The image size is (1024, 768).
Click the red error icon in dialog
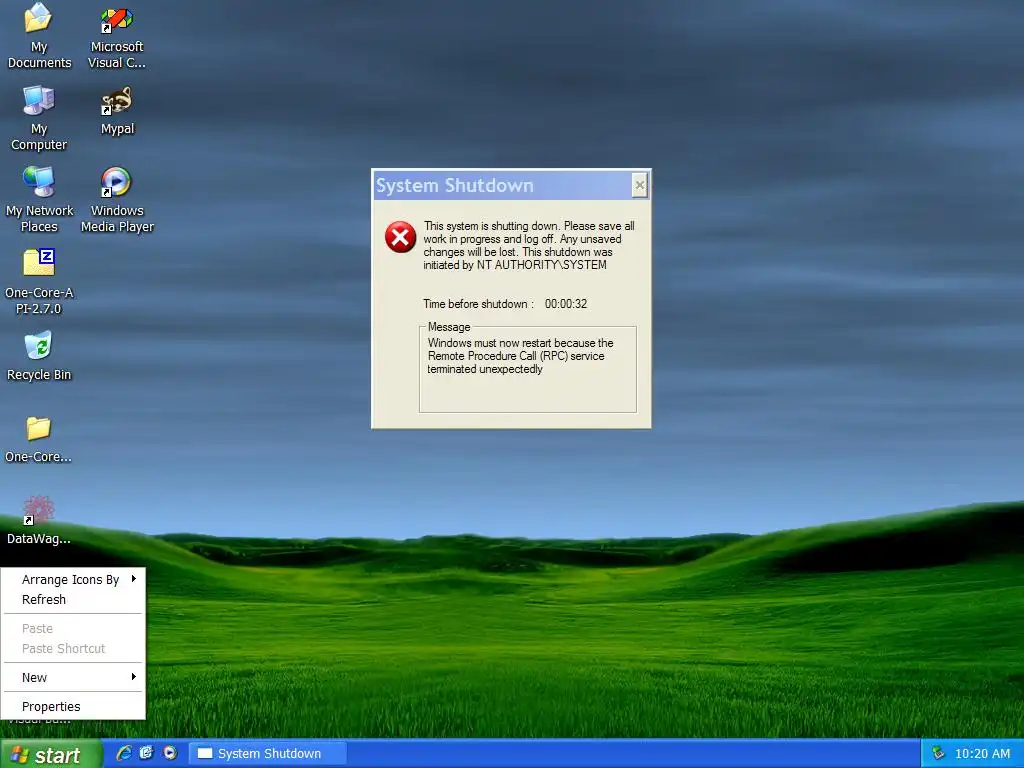tap(400, 236)
